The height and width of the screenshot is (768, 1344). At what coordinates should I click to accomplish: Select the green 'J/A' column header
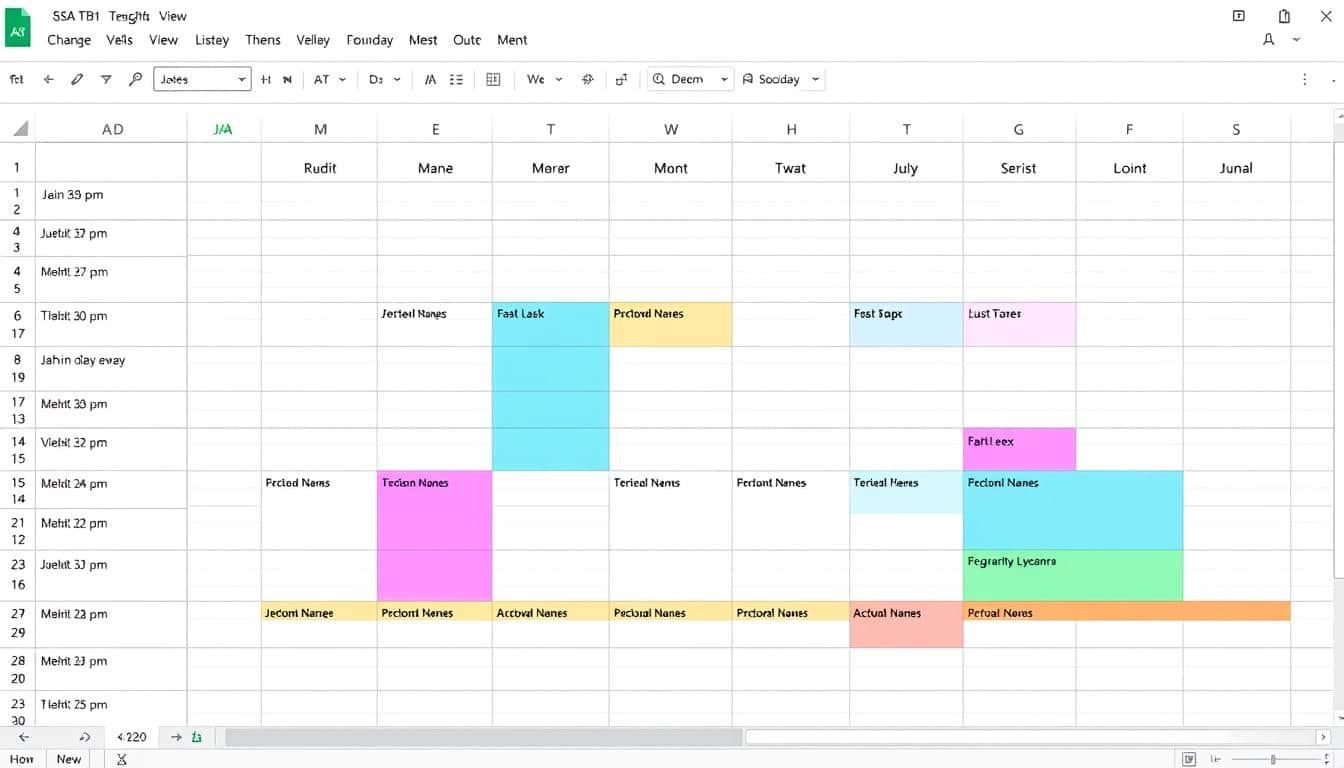[223, 129]
